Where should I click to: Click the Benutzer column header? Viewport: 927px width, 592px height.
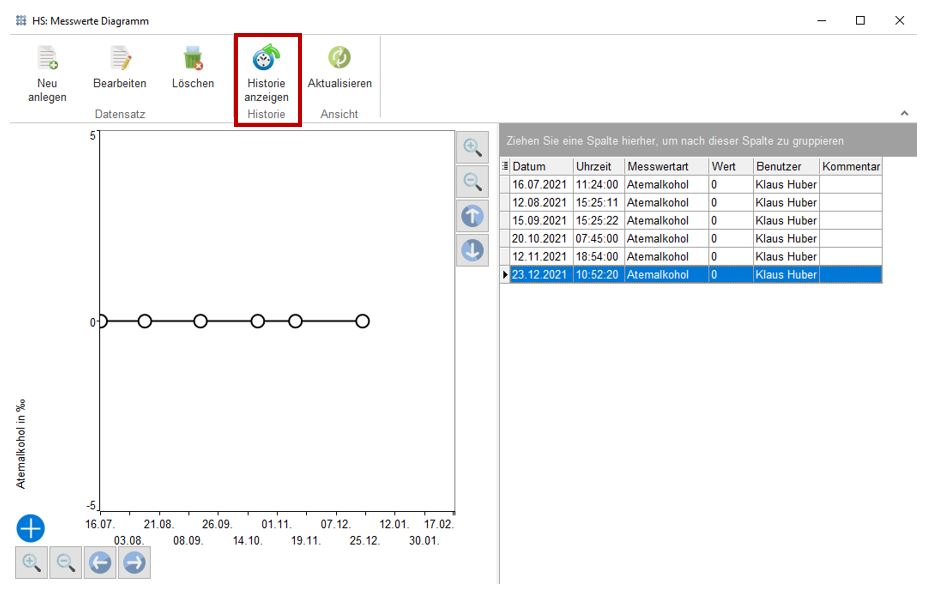785,166
